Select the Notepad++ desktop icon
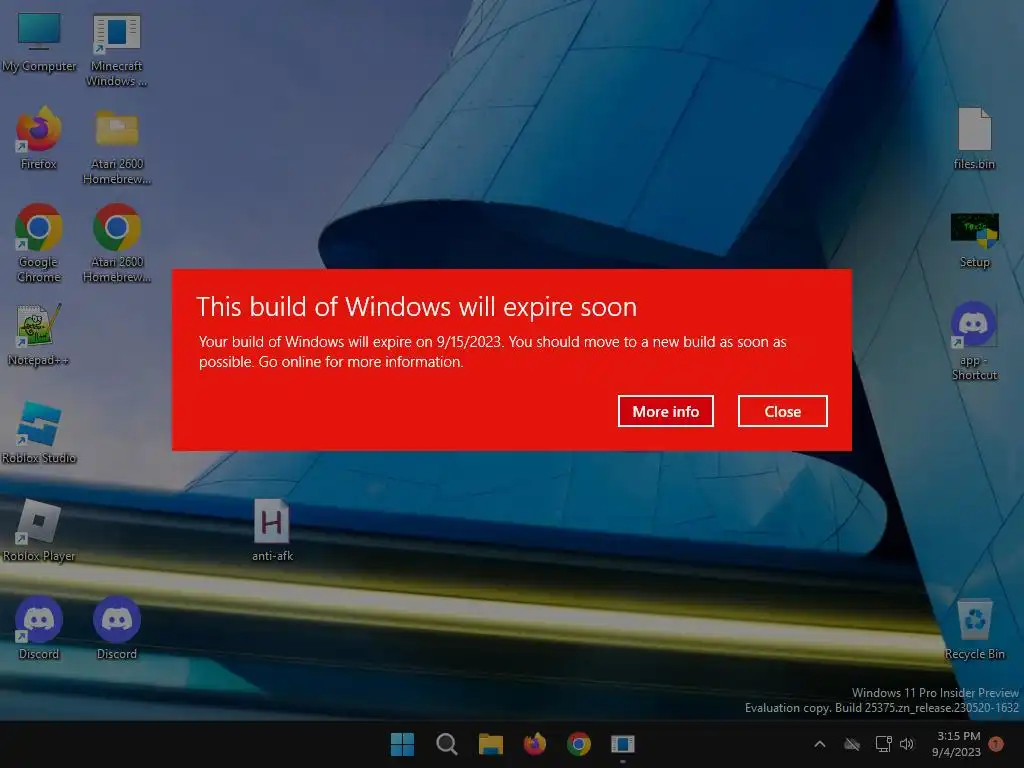1024x768 pixels. pos(39,334)
